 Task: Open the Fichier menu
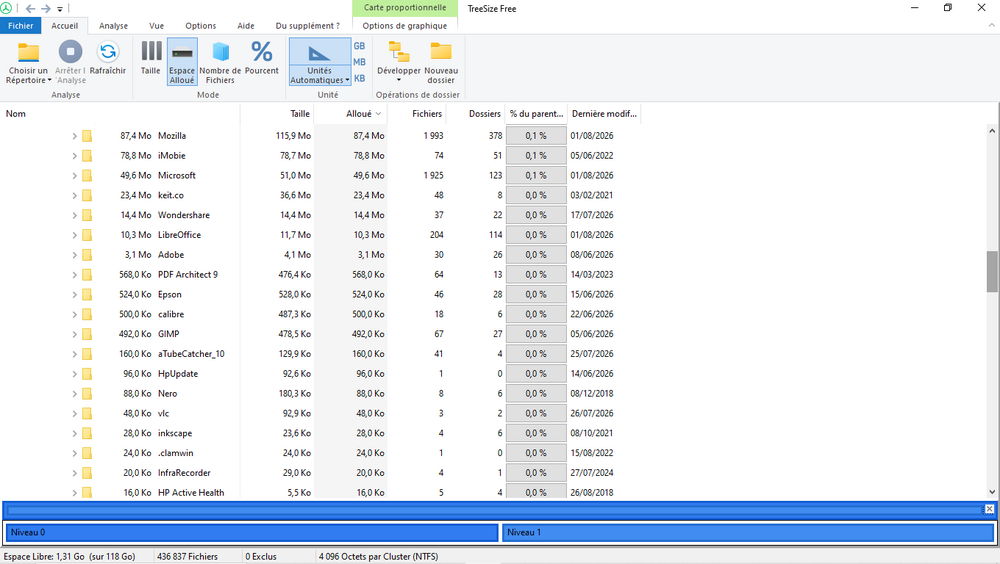(20, 26)
